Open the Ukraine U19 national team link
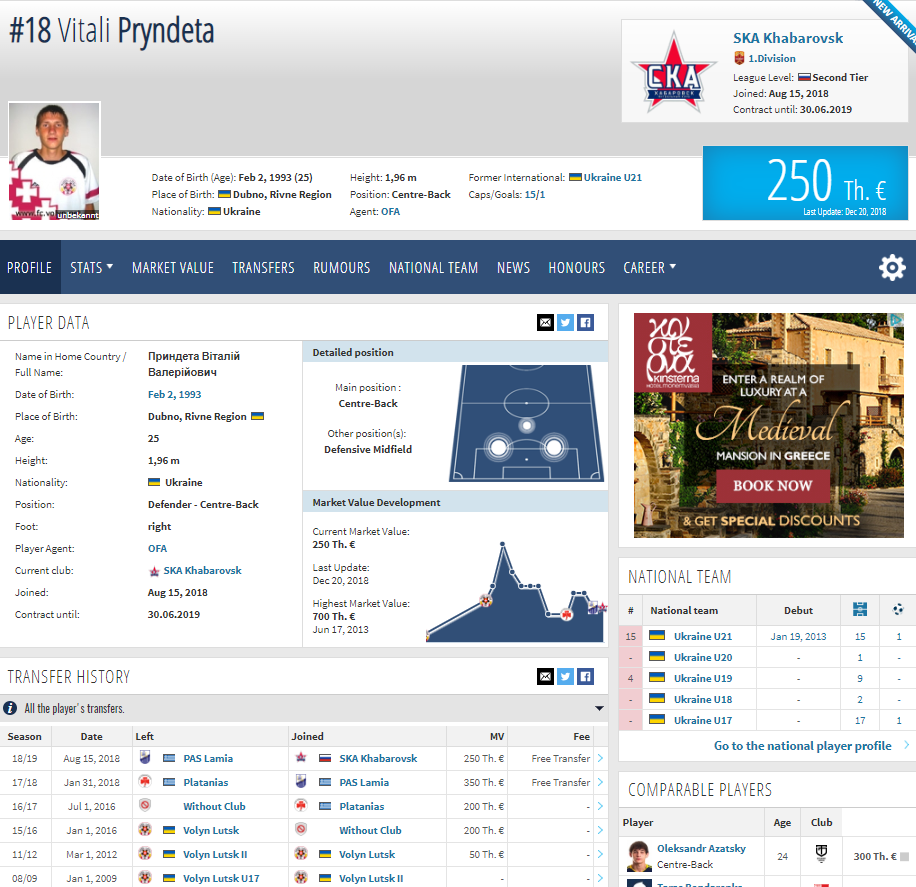This screenshot has width=916, height=887. (703, 678)
